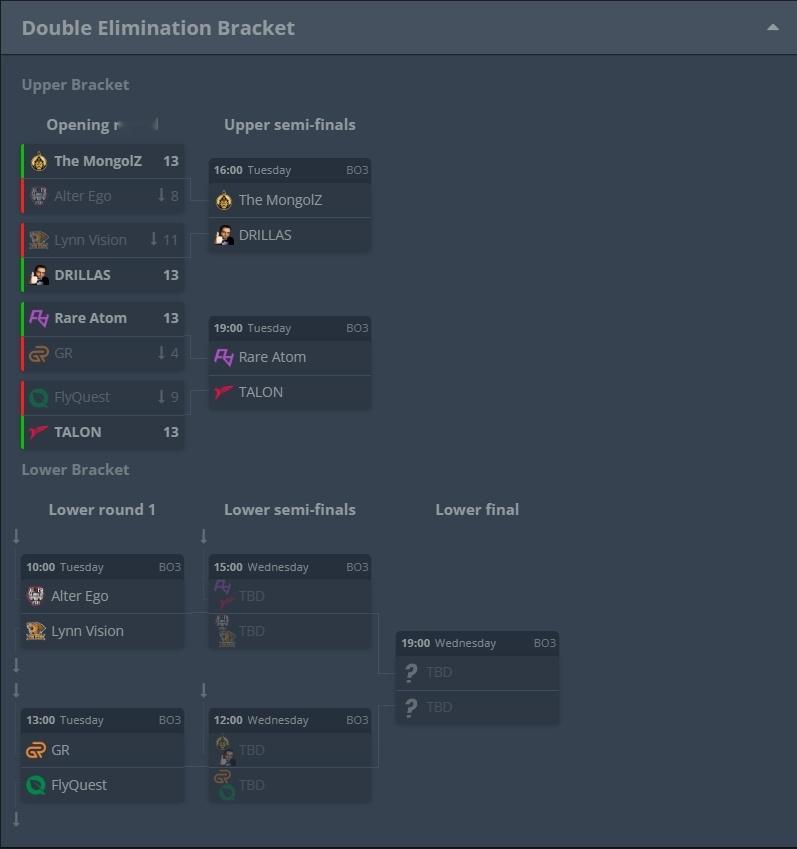Select Alter Ego in lower round 1 match
This screenshot has height=849, width=797.
click(x=102, y=596)
